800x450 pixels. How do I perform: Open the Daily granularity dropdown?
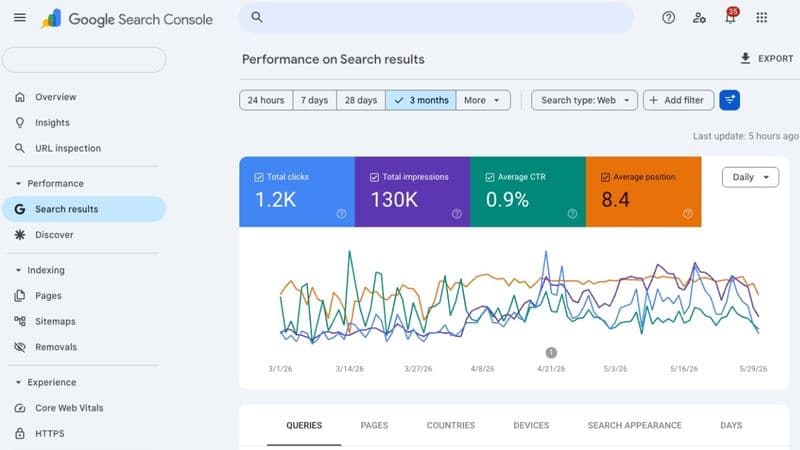[751, 177]
